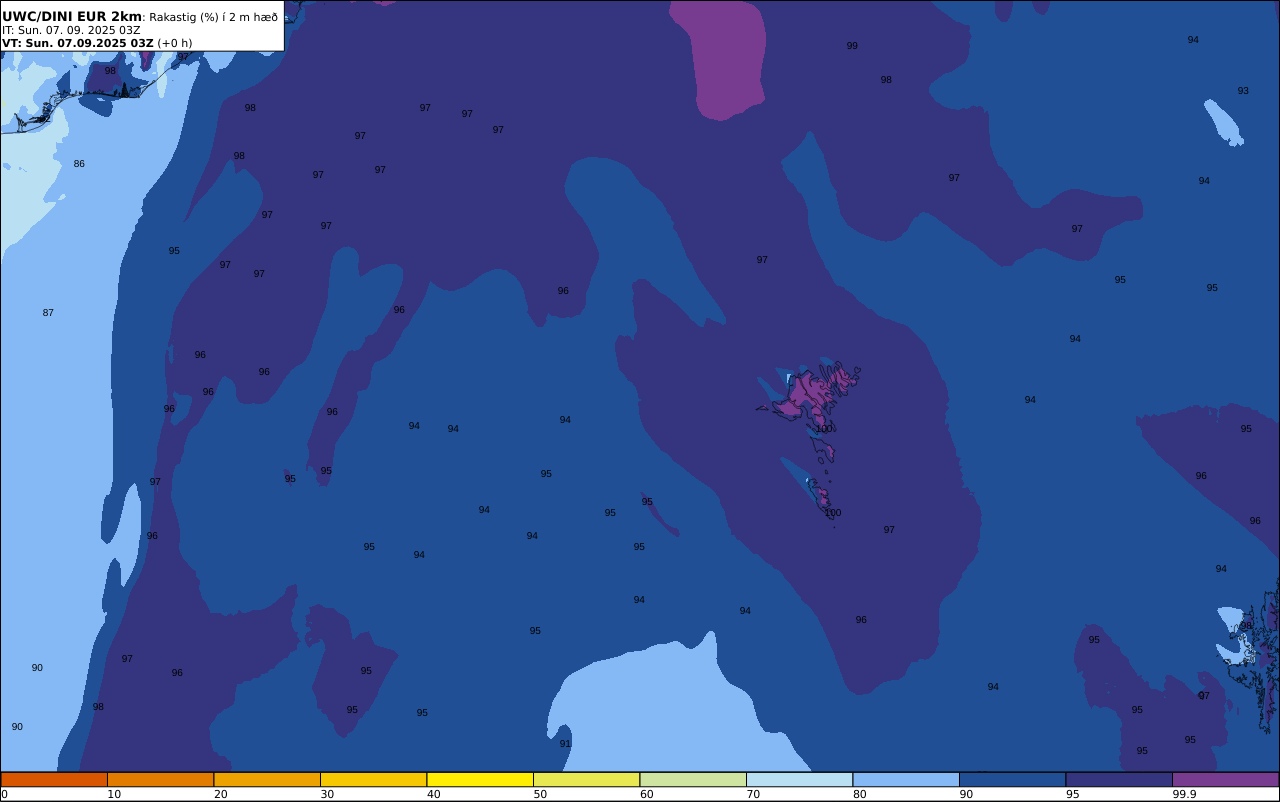Viewport: 1280px width, 802px height.
Task: Click the bright yellow 40–50 legend swatch
Action: coord(480,779)
